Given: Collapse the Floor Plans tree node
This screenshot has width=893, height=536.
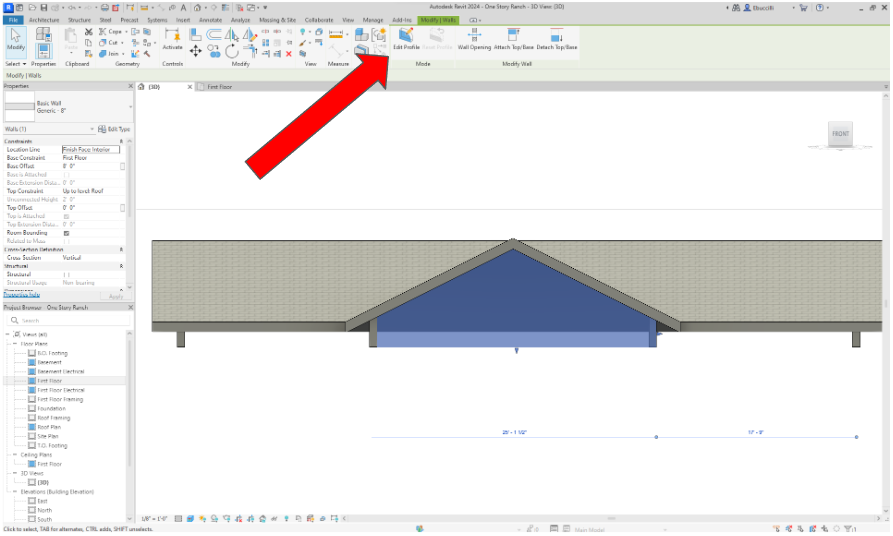Looking at the screenshot, I should pyautogui.click(x=15, y=344).
